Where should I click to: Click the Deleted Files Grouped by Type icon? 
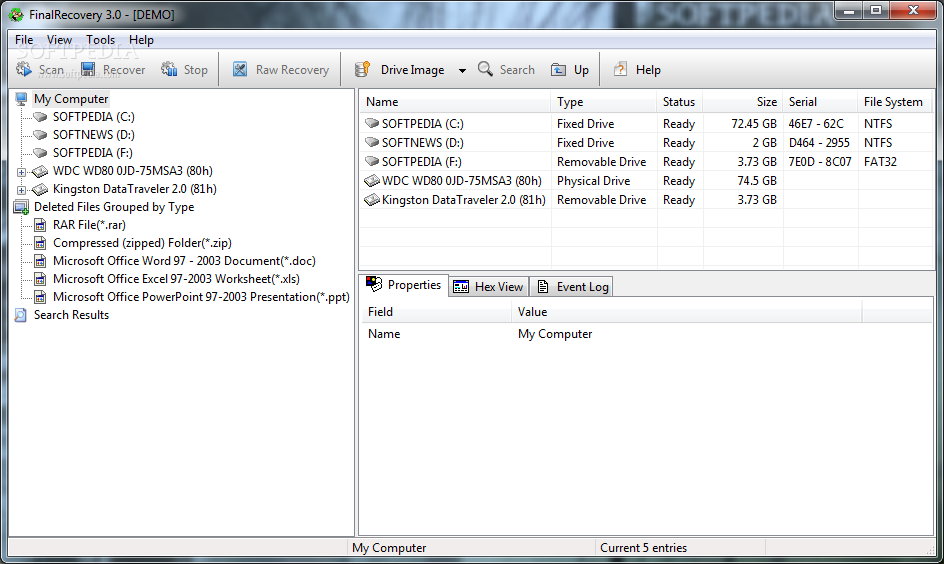[21, 208]
